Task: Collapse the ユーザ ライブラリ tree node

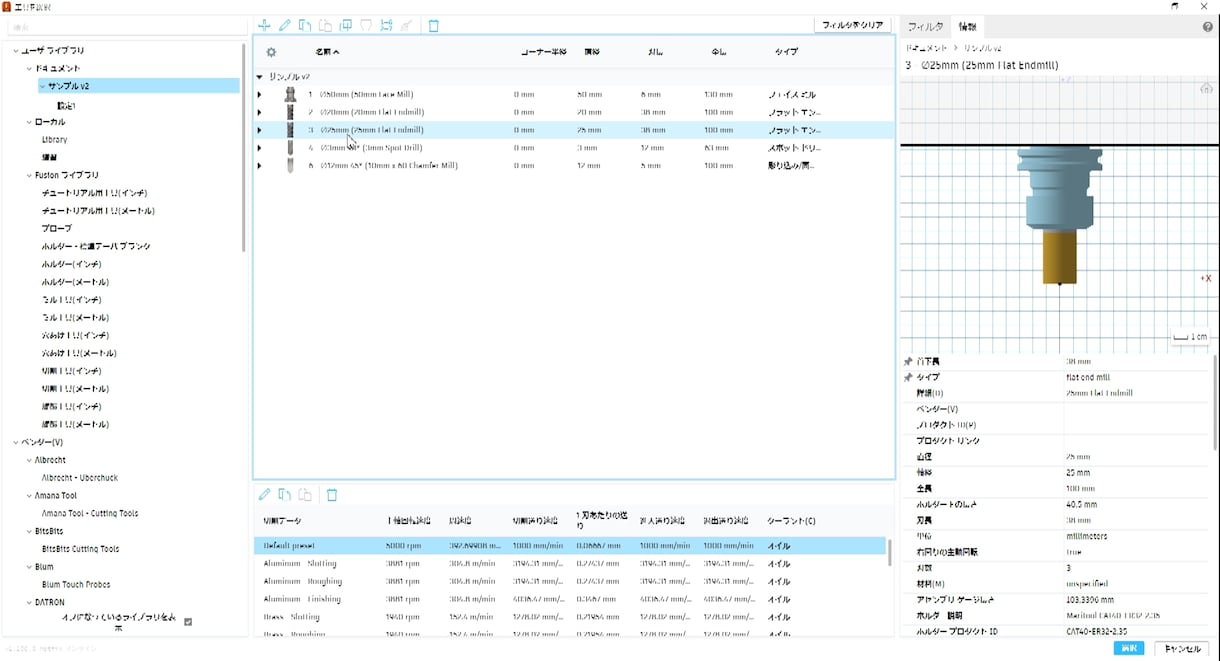Action: pyautogui.click(x=15, y=50)
